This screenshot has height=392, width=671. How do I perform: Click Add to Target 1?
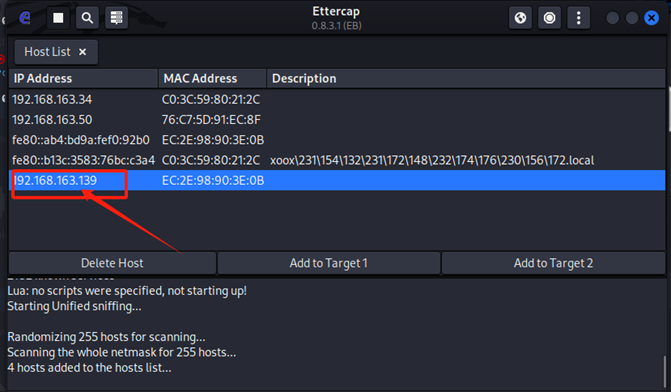tap(329, 263)
